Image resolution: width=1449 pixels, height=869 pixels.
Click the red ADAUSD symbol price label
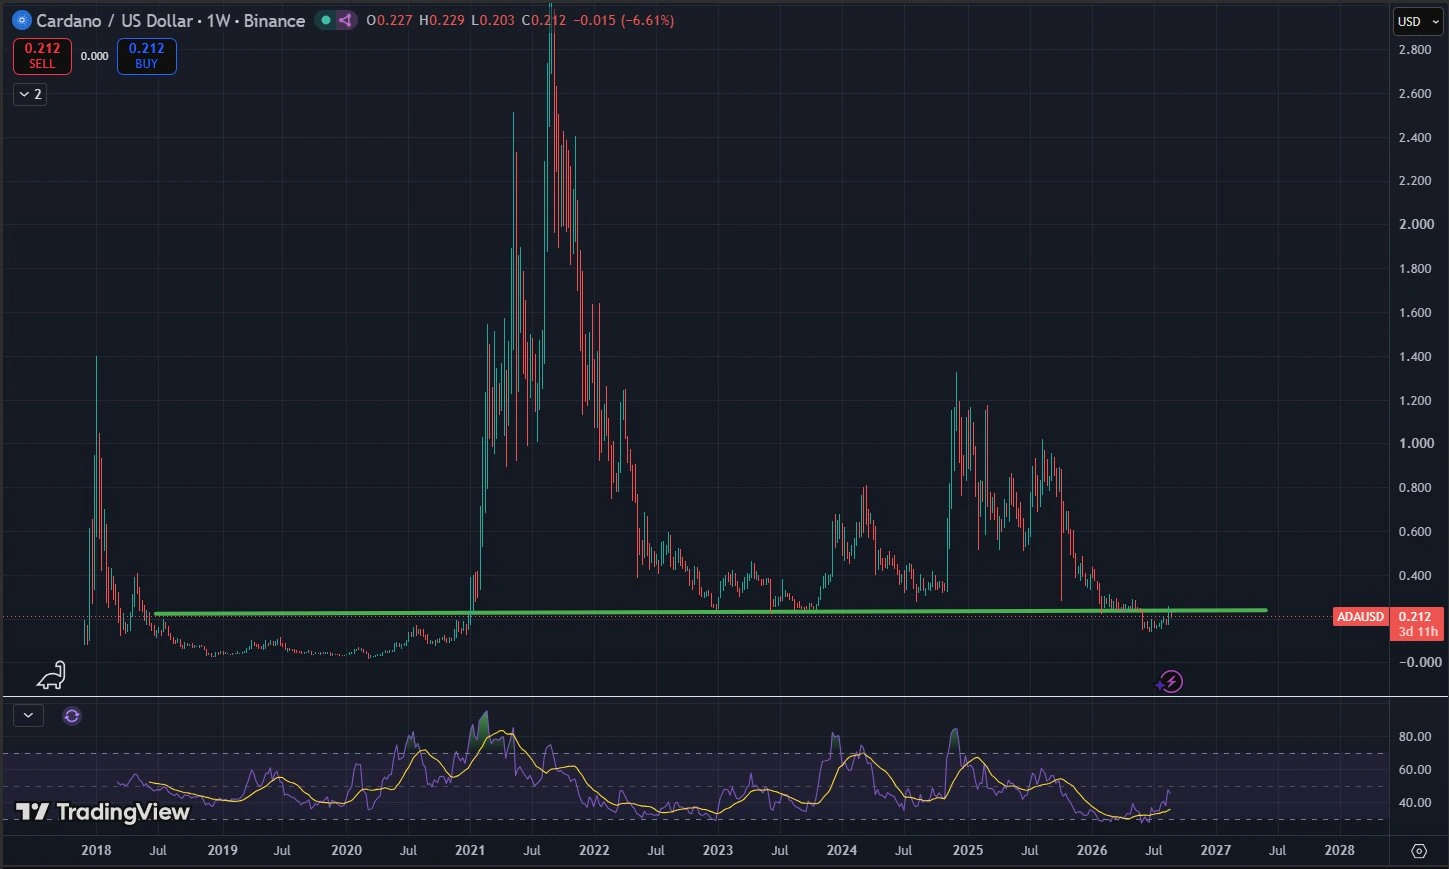click(1360, 617)
